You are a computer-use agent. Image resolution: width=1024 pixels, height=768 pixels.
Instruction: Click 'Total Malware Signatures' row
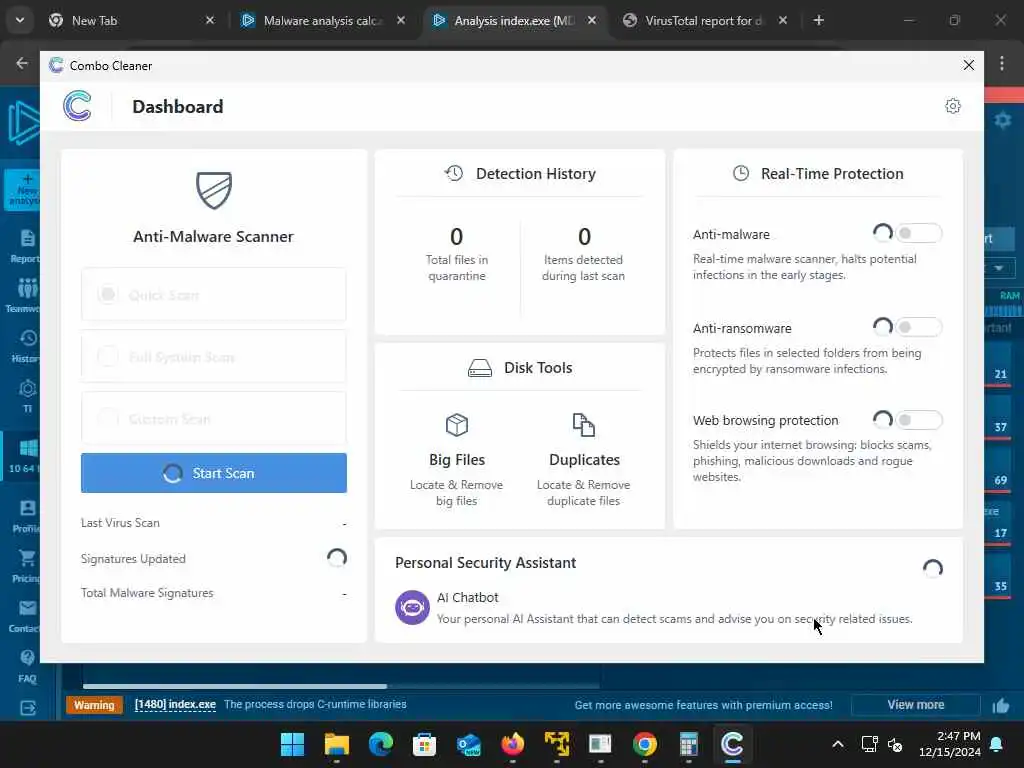pos(214,593)
